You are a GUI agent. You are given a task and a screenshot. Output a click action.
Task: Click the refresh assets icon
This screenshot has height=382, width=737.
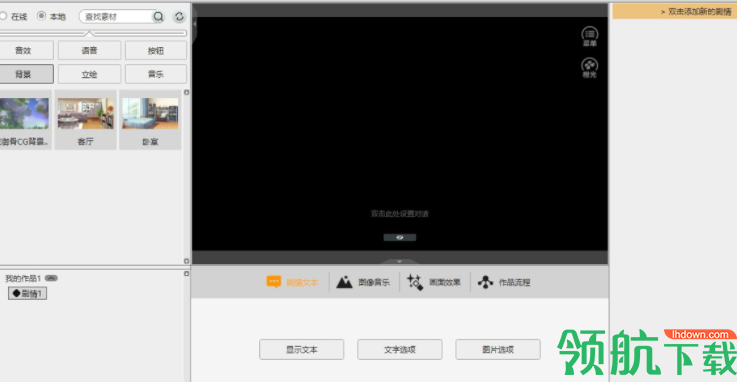pyautogui.click(x=179, y=16)
